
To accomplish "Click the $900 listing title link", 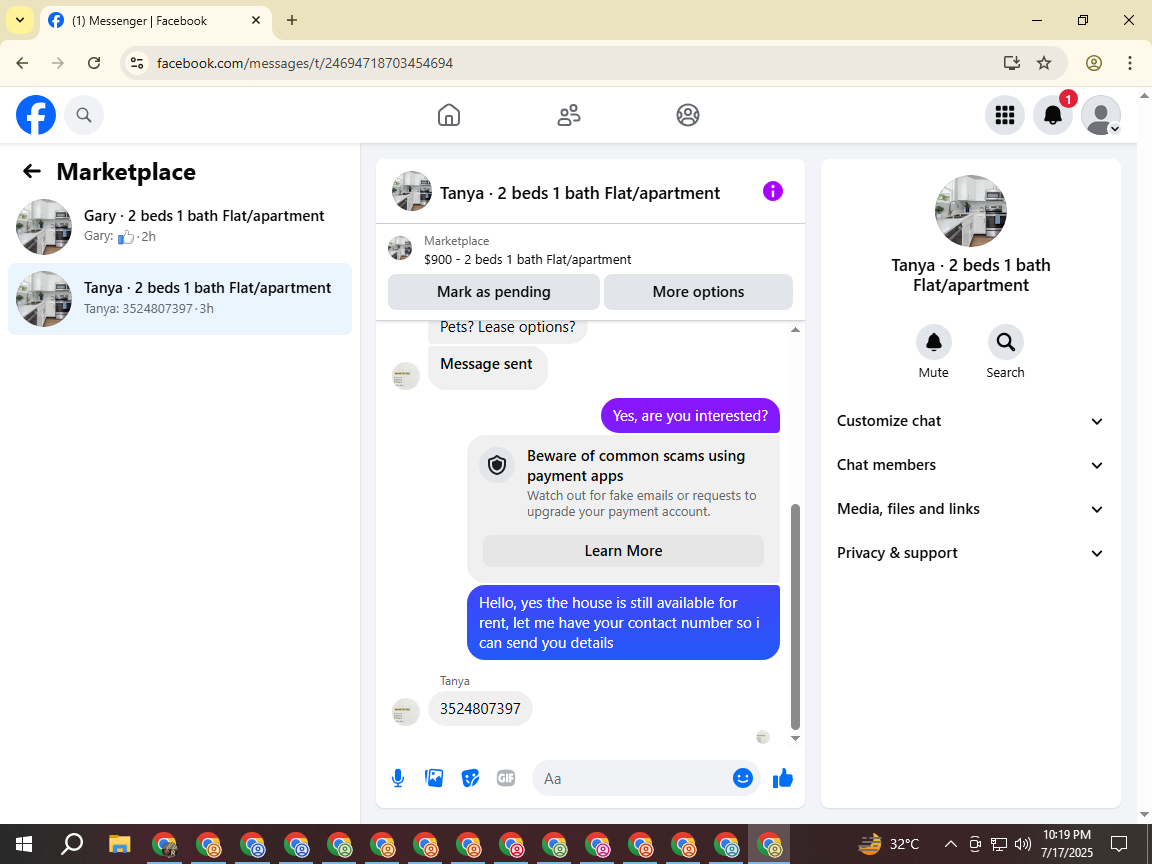I will coord(527,259).
